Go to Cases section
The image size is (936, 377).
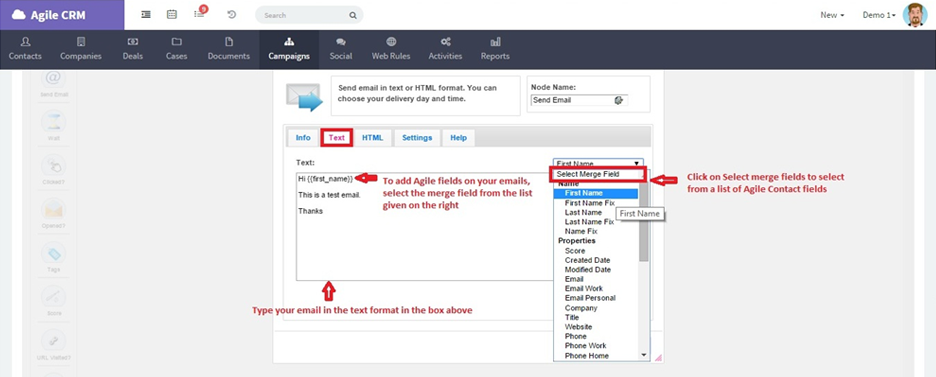(x=177, y=50)
